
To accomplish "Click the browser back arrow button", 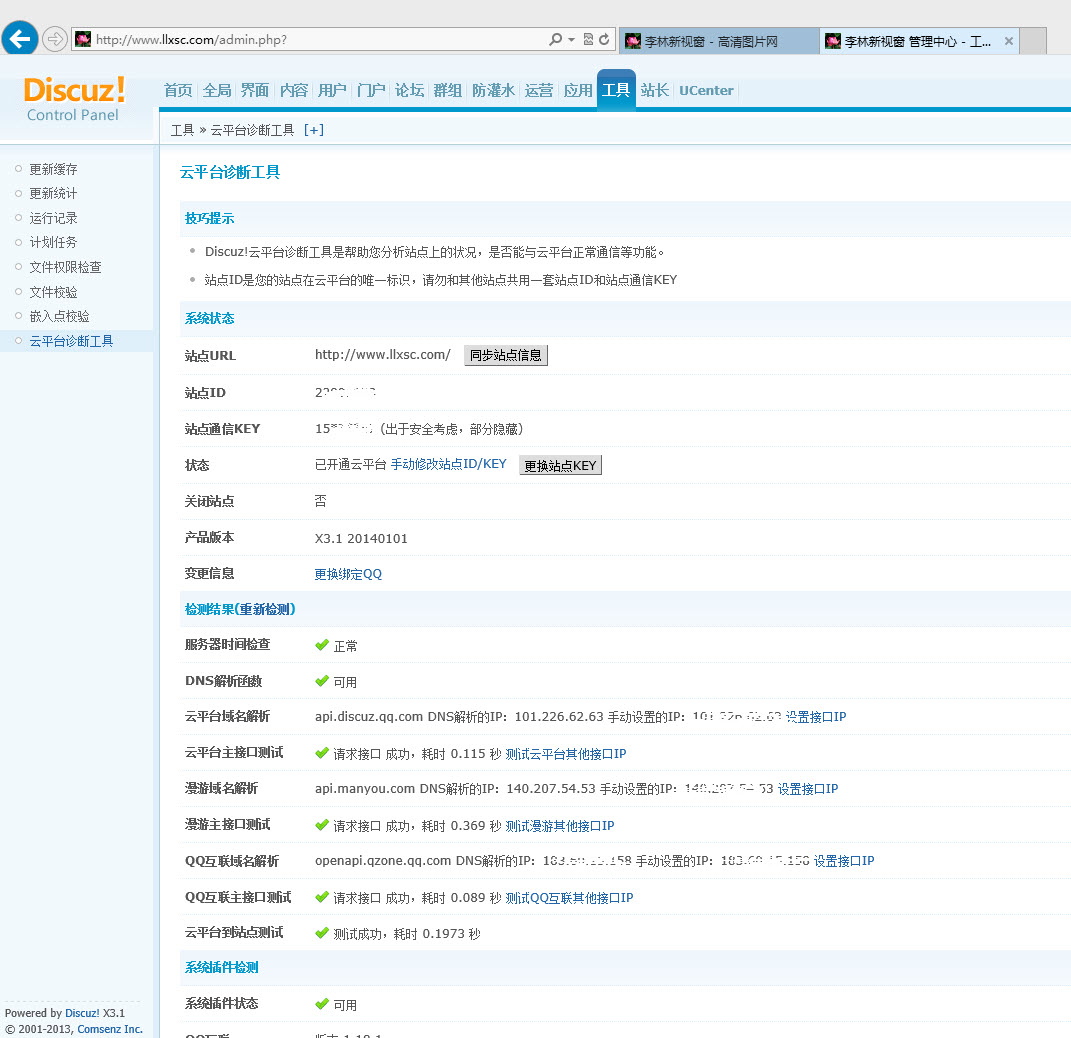I will (x=20, y=38).
